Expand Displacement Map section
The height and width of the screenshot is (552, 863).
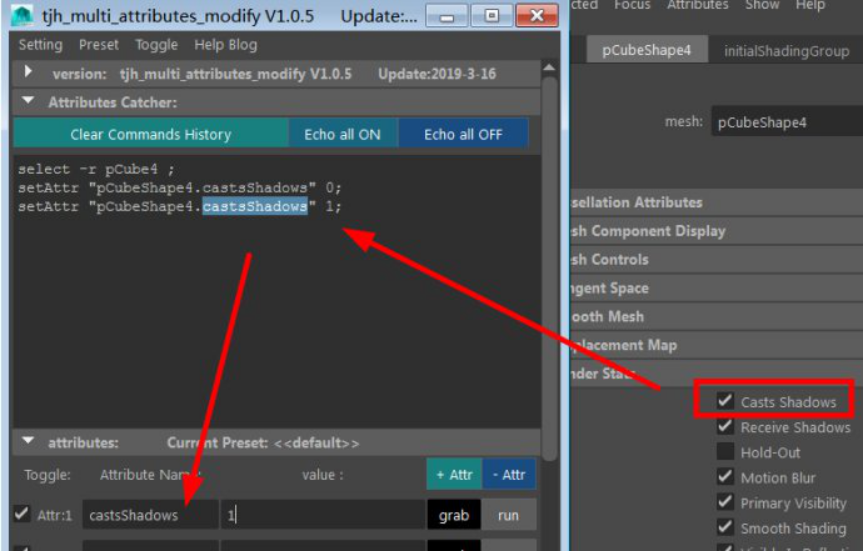[717, 345]
